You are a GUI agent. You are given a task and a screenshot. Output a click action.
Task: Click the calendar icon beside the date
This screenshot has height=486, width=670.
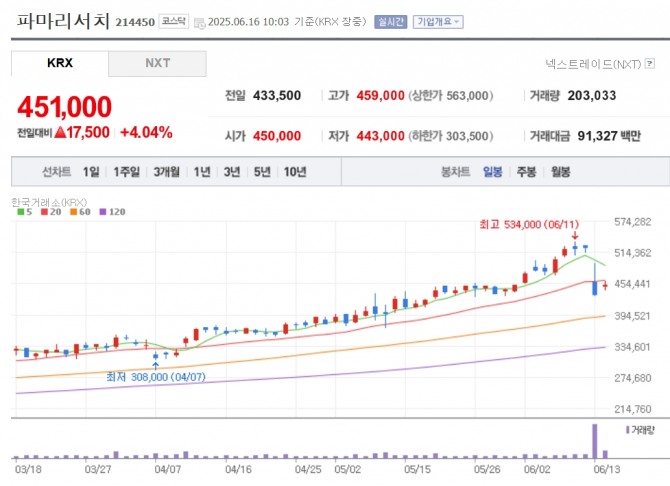[200, 23]
